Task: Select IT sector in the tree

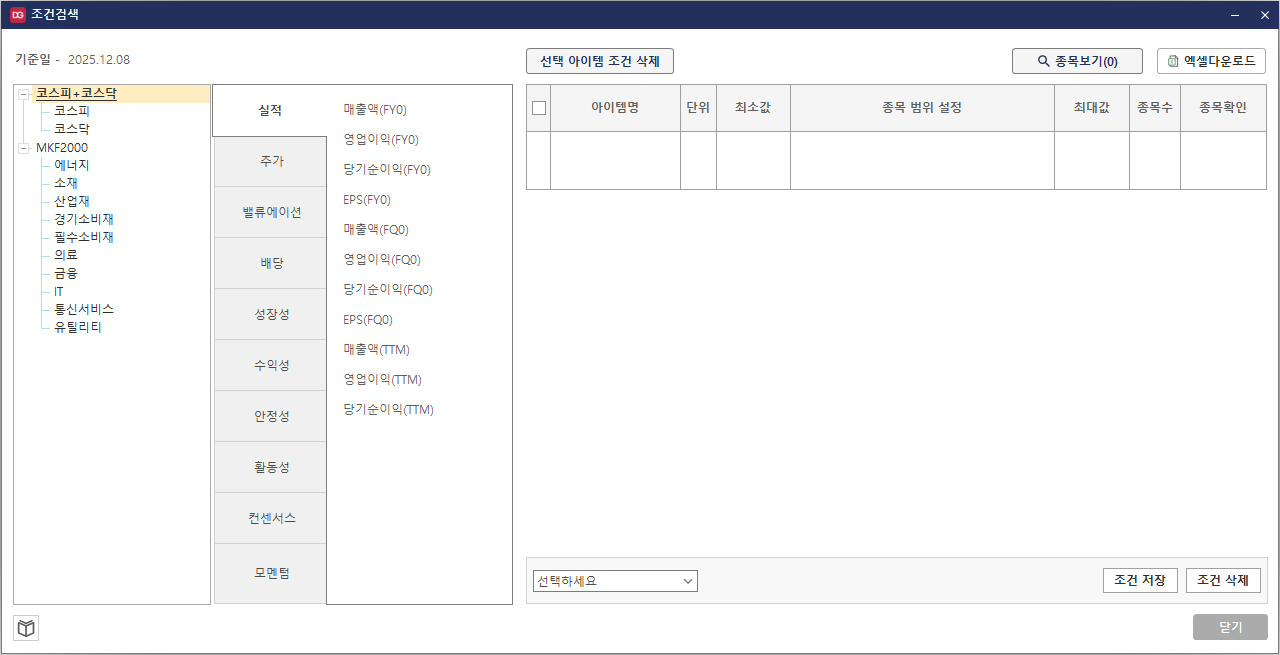Action: 58,292
